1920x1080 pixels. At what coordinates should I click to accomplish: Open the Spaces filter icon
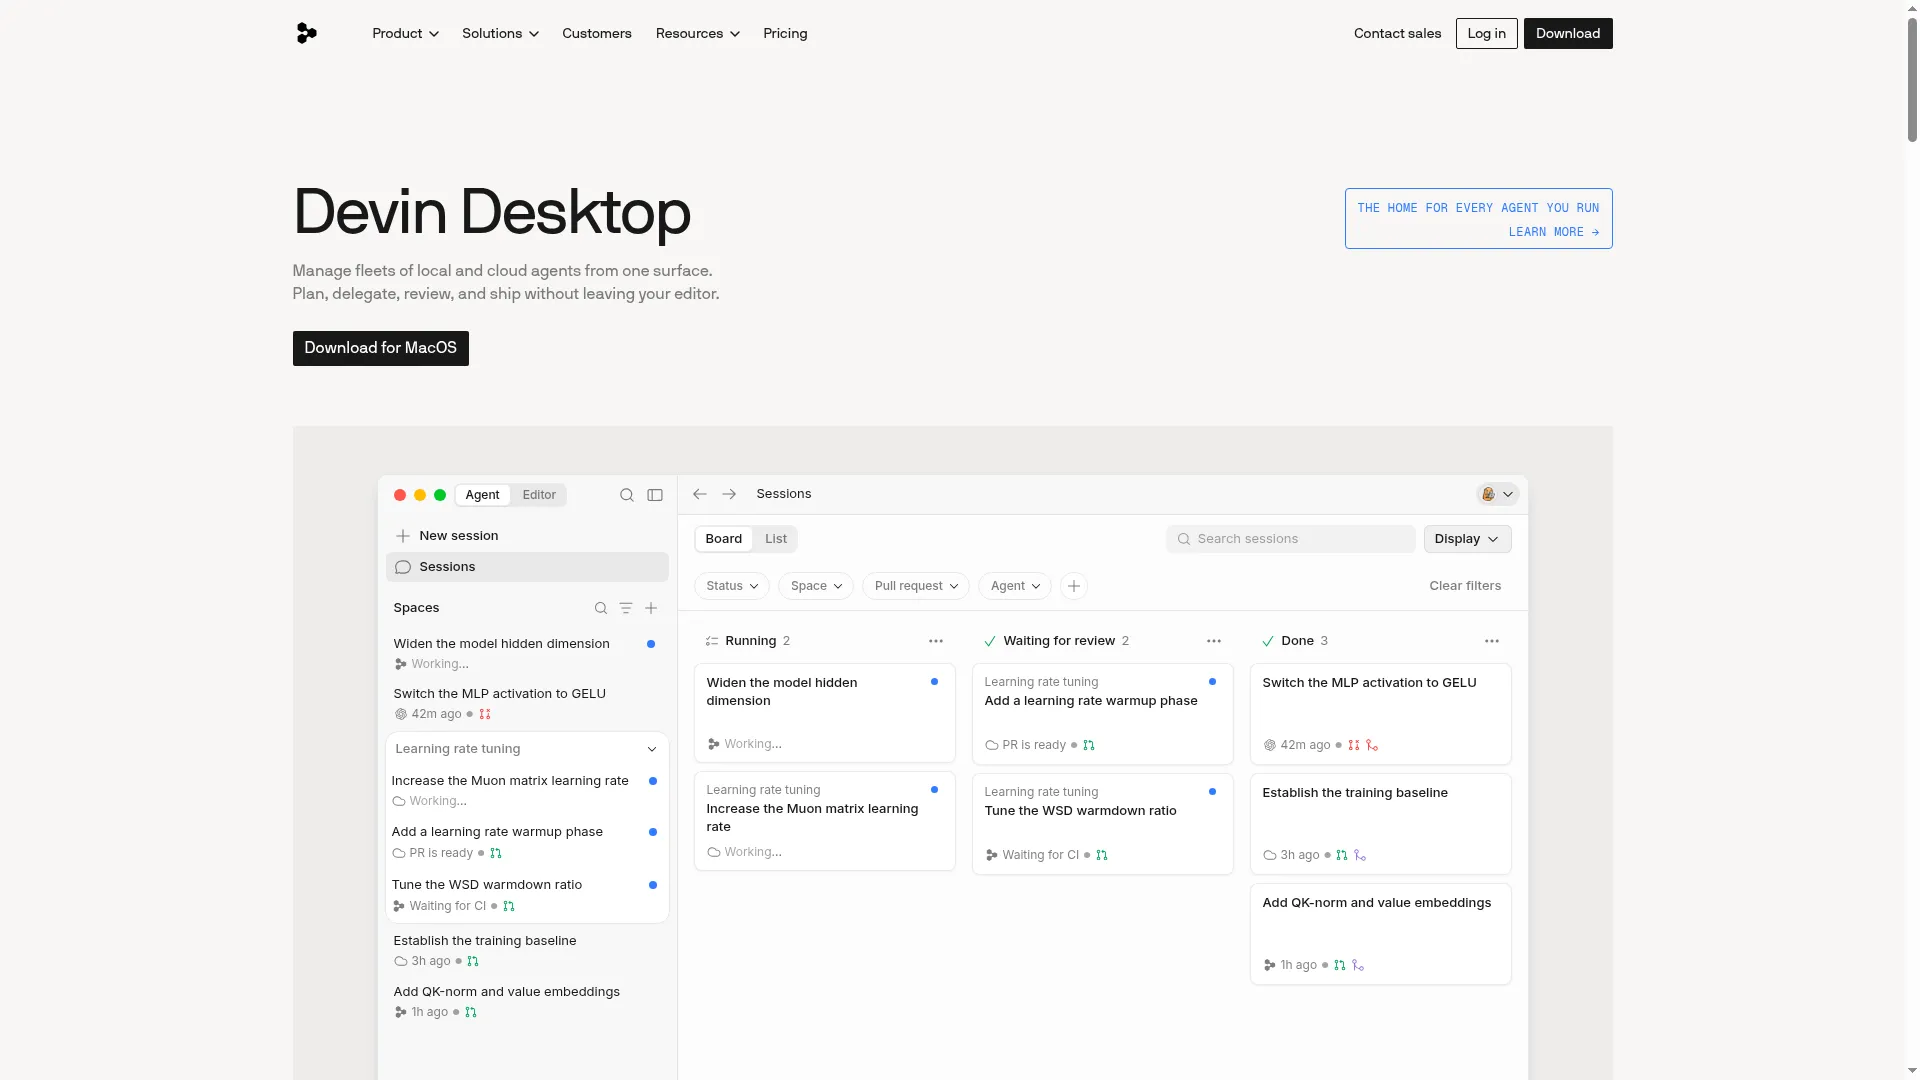tap(626, 608)
